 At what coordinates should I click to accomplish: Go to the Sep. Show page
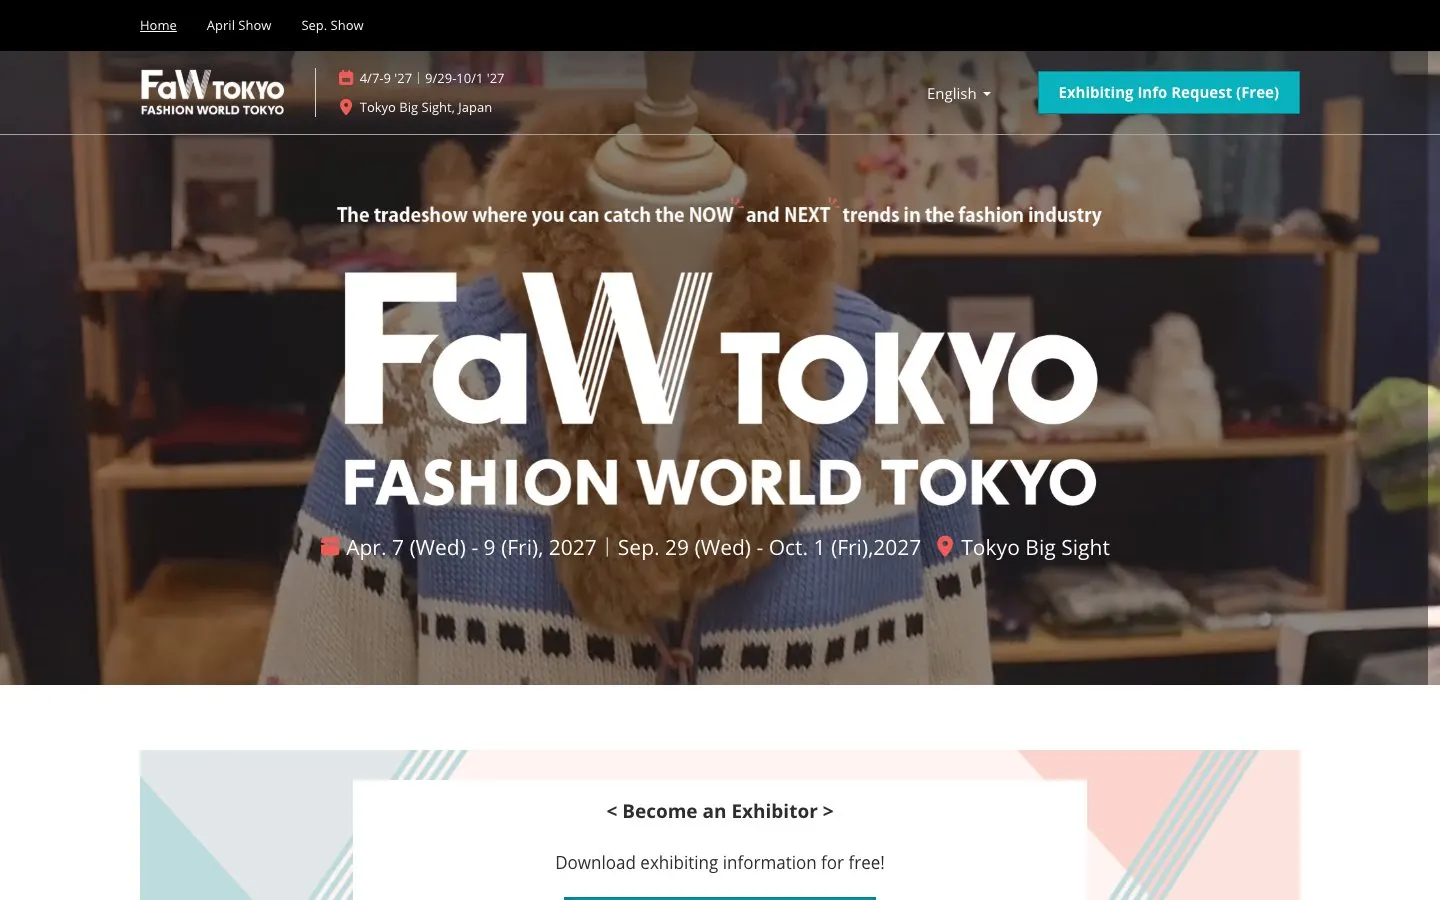click(332, 25)
